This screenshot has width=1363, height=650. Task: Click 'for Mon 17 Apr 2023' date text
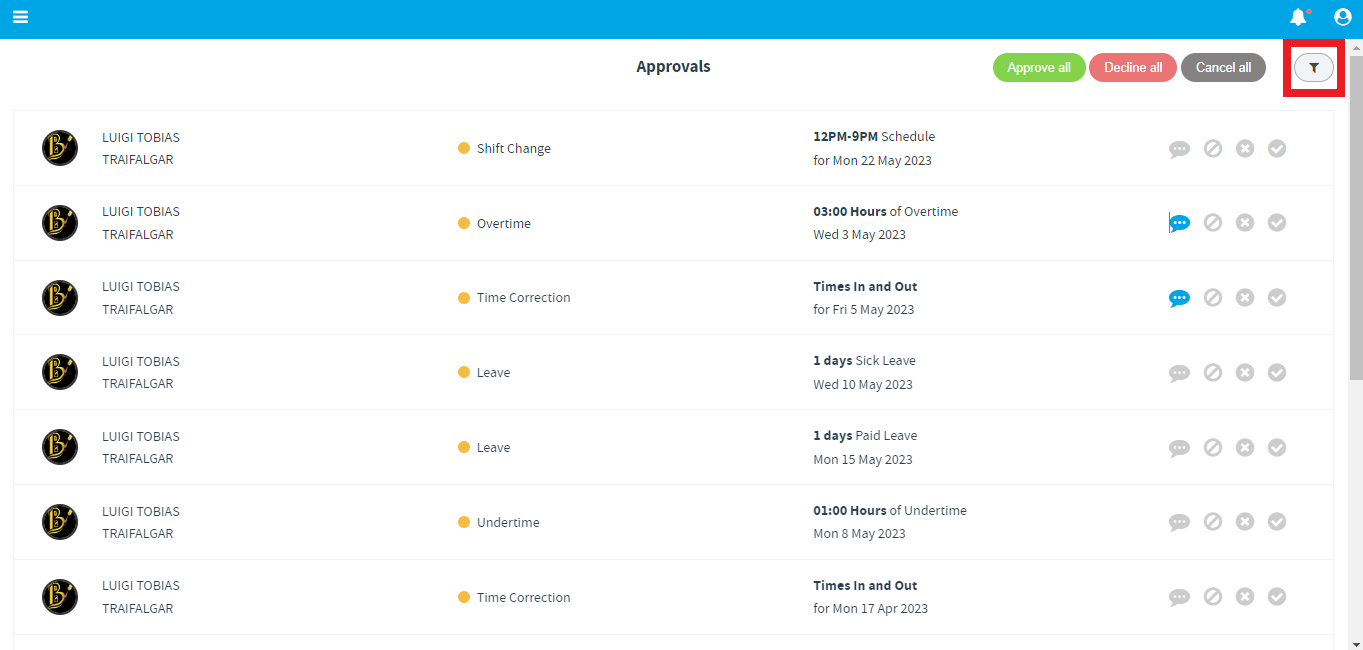pyautogui.click(x=870, y=608)
